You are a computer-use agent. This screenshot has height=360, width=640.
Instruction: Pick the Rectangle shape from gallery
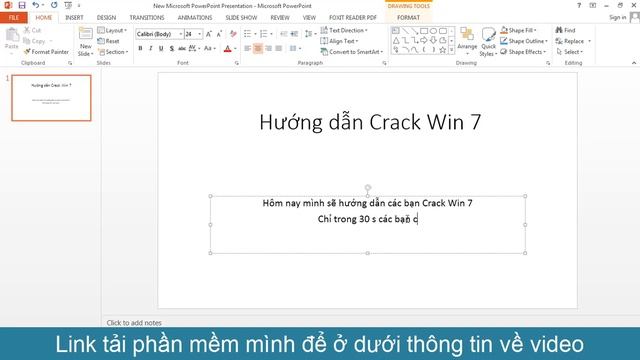(424, 31)
